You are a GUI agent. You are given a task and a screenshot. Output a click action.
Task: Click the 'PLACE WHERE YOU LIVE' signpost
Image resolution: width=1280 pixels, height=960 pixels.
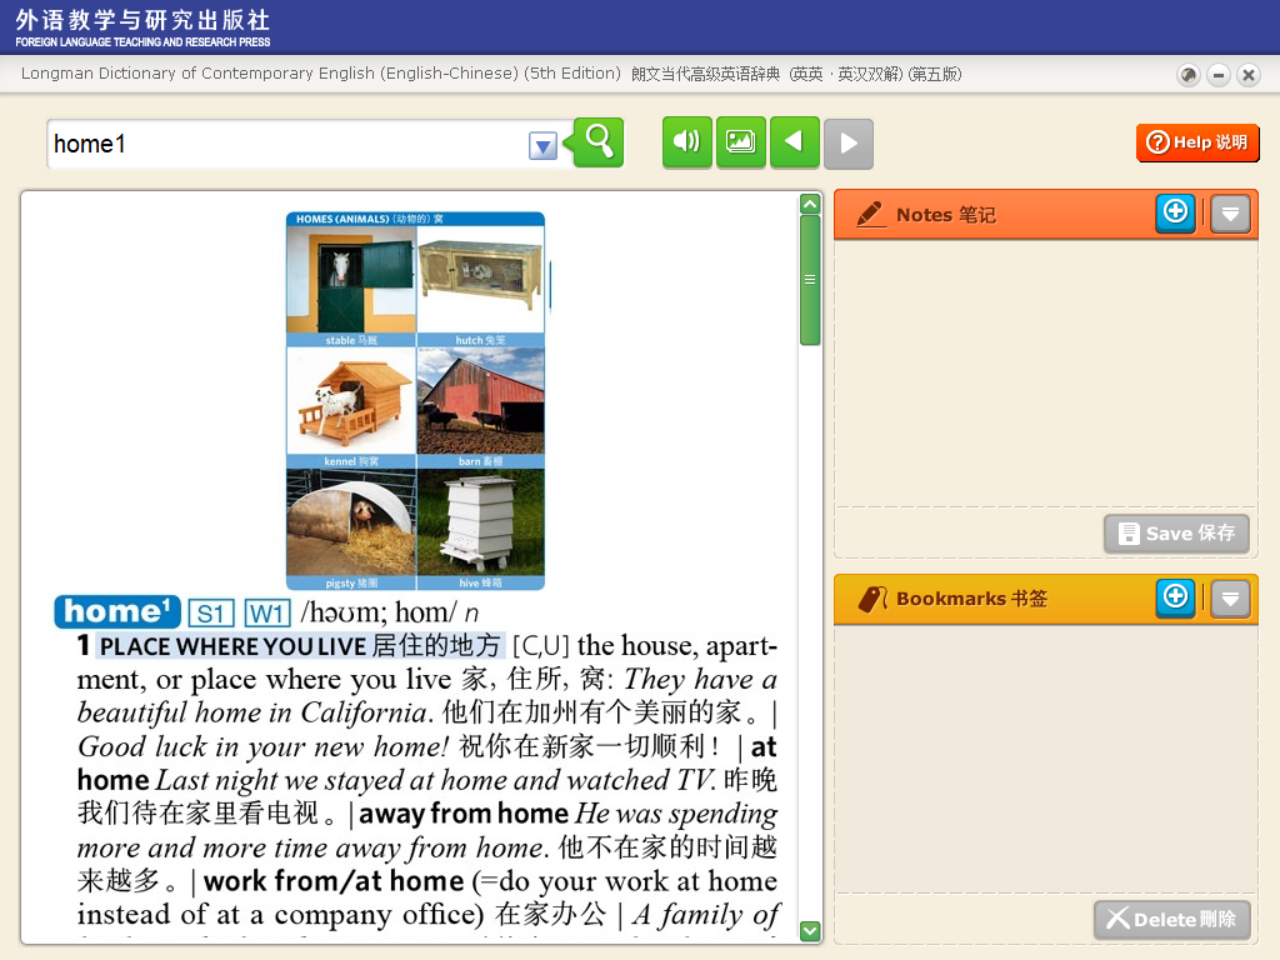tap(232, 646)
